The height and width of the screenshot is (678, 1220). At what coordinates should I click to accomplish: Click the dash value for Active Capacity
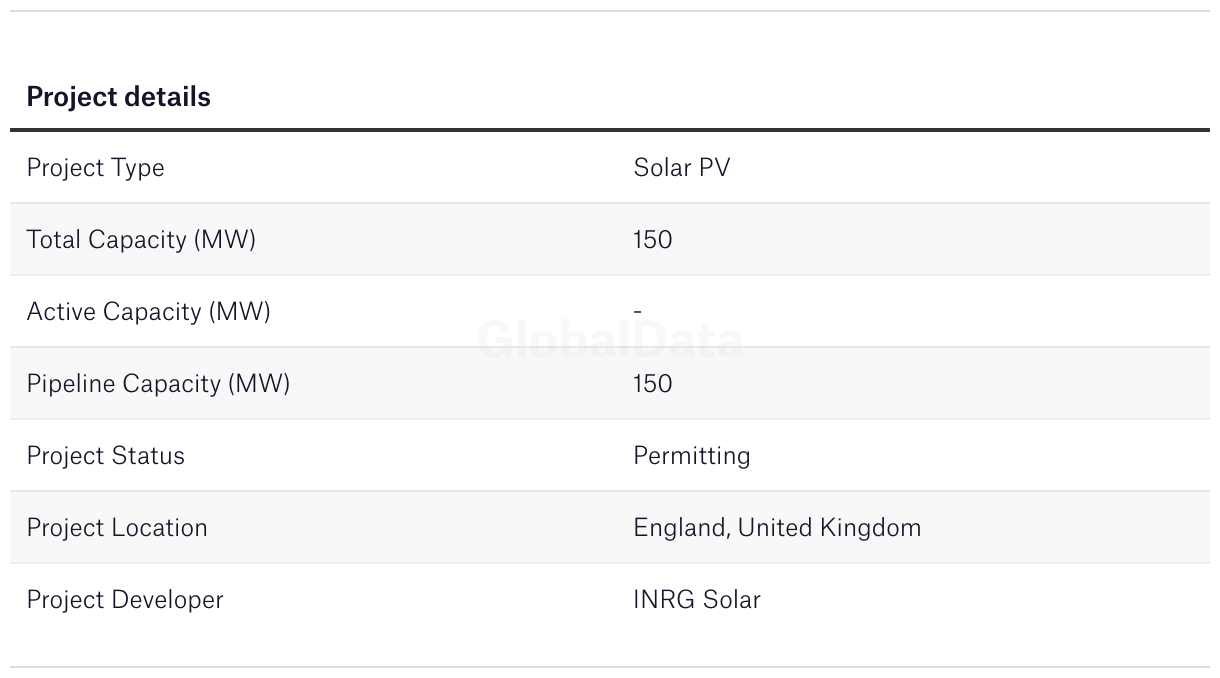tap(637, 312)
